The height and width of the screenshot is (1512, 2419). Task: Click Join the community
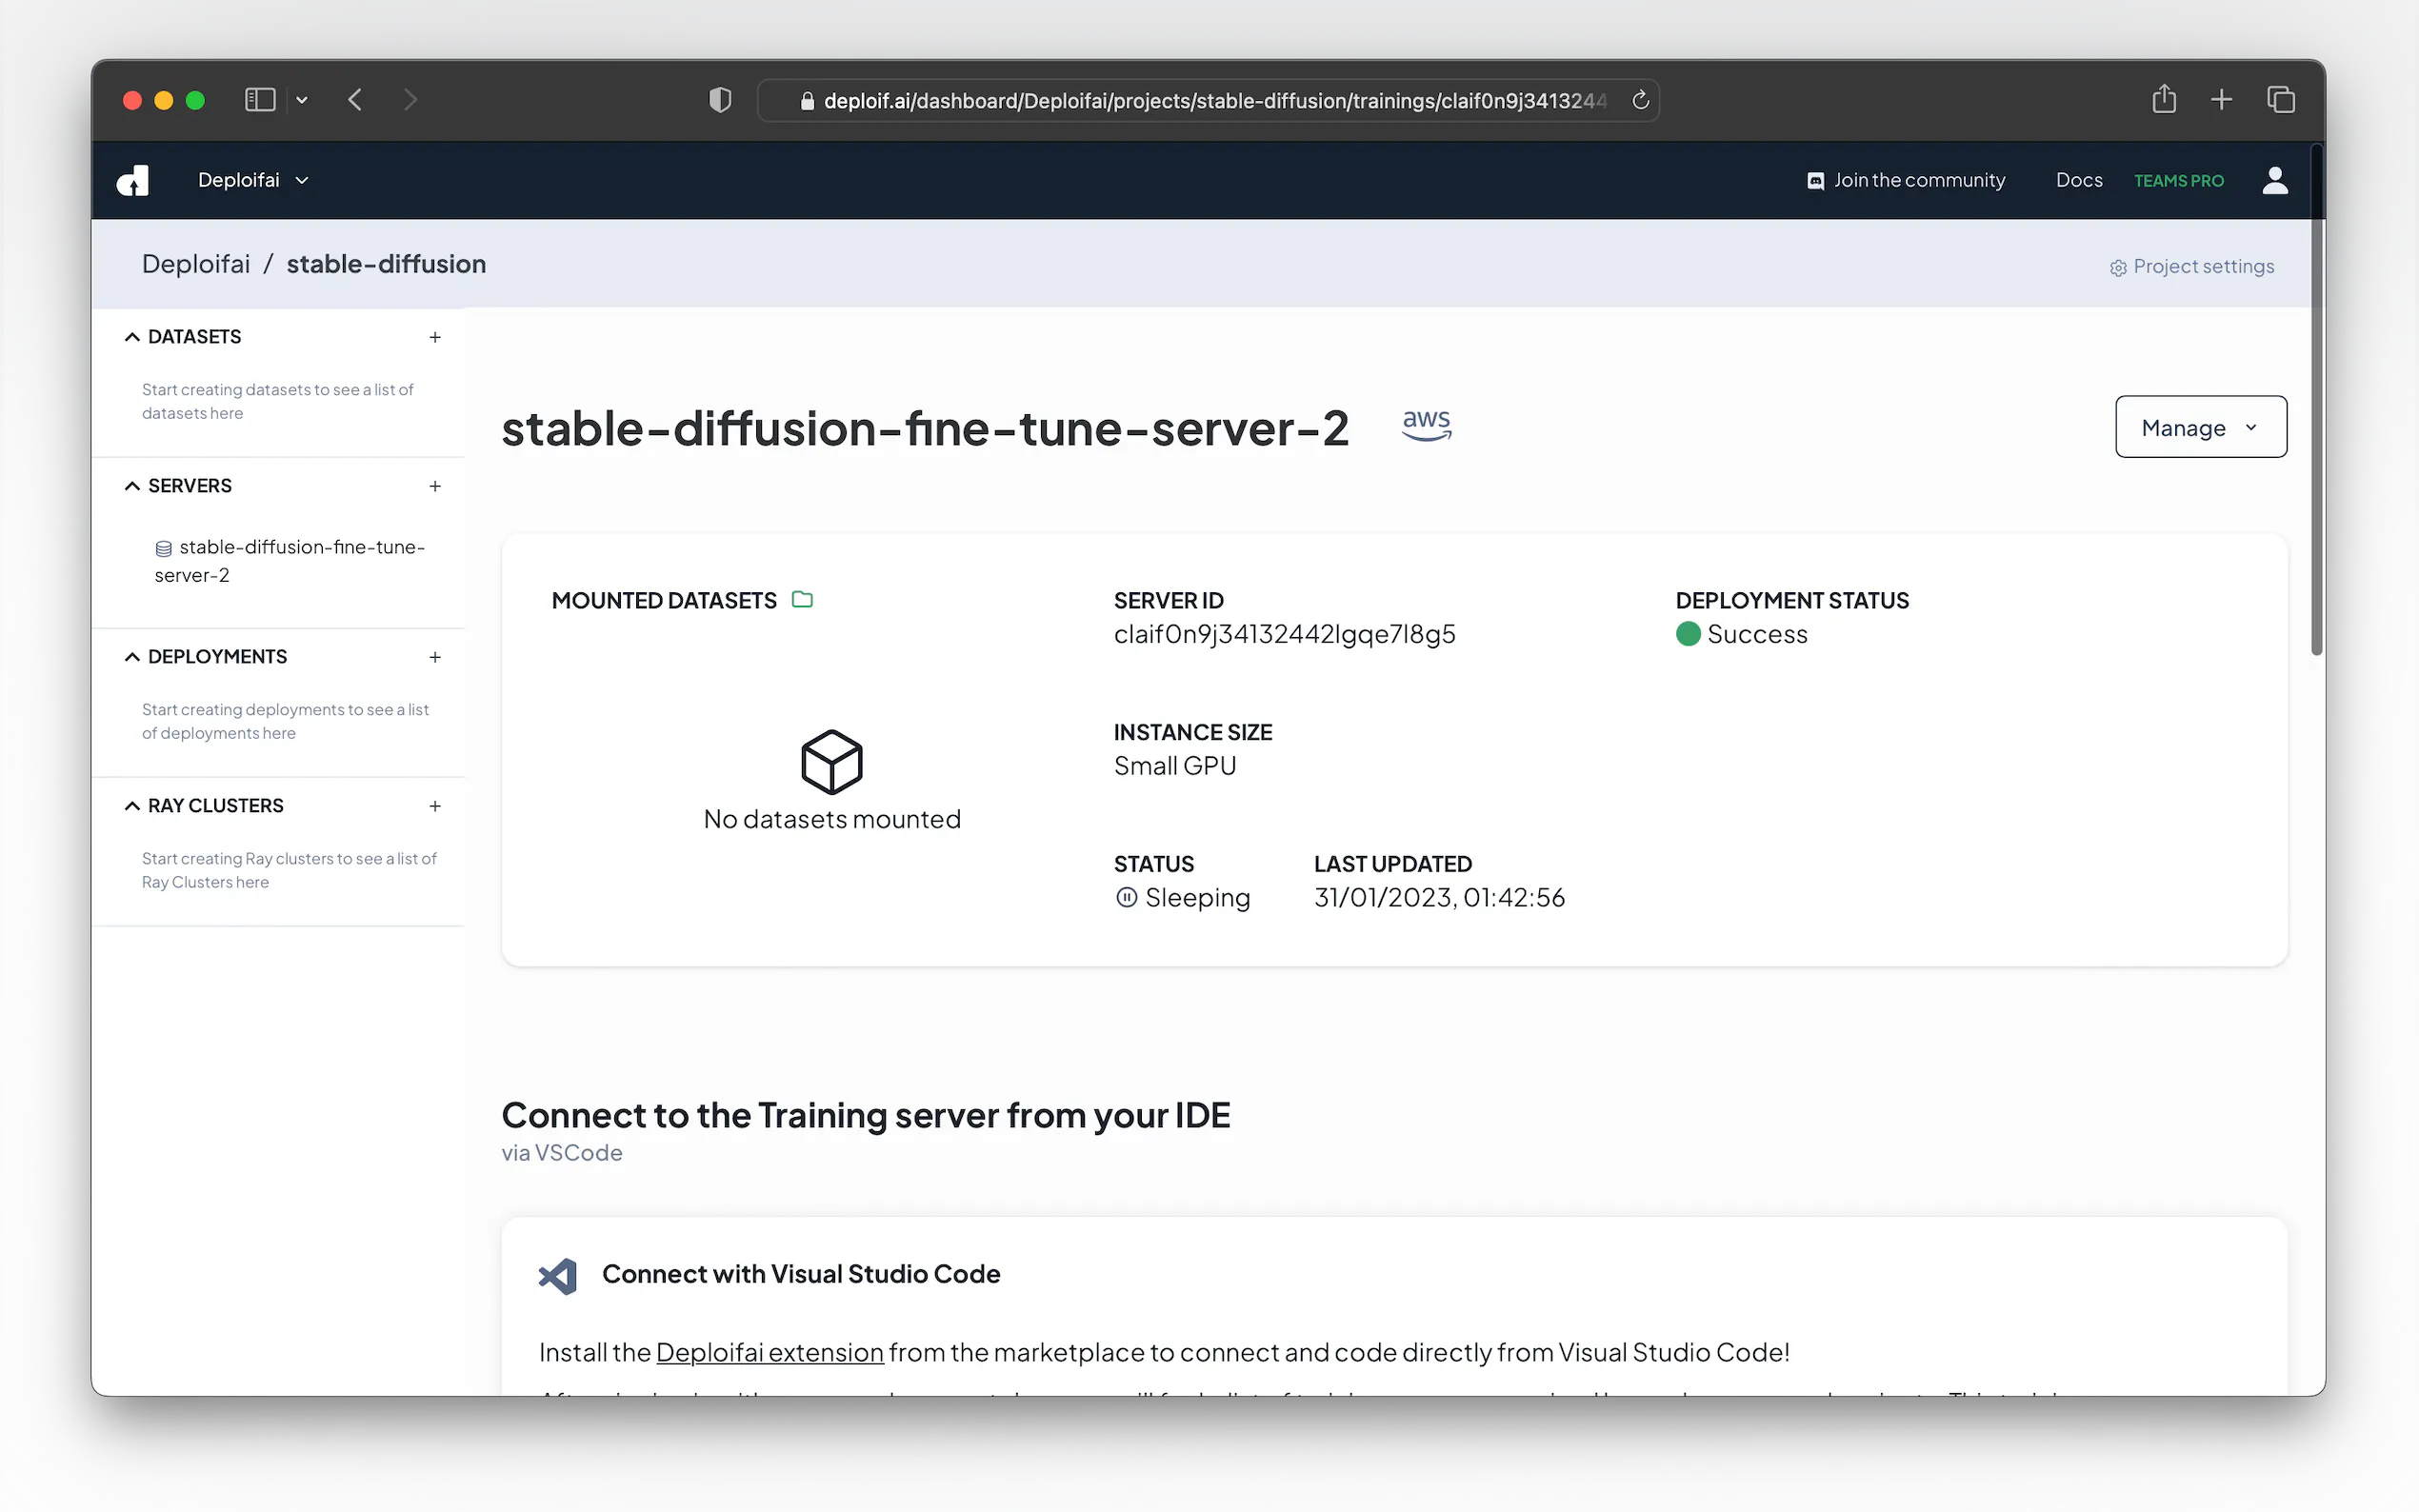point(1906,180)
